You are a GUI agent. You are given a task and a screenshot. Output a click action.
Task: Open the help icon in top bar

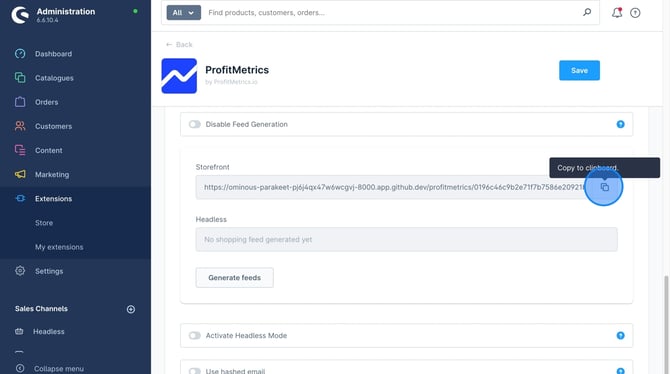coord(635,13)
